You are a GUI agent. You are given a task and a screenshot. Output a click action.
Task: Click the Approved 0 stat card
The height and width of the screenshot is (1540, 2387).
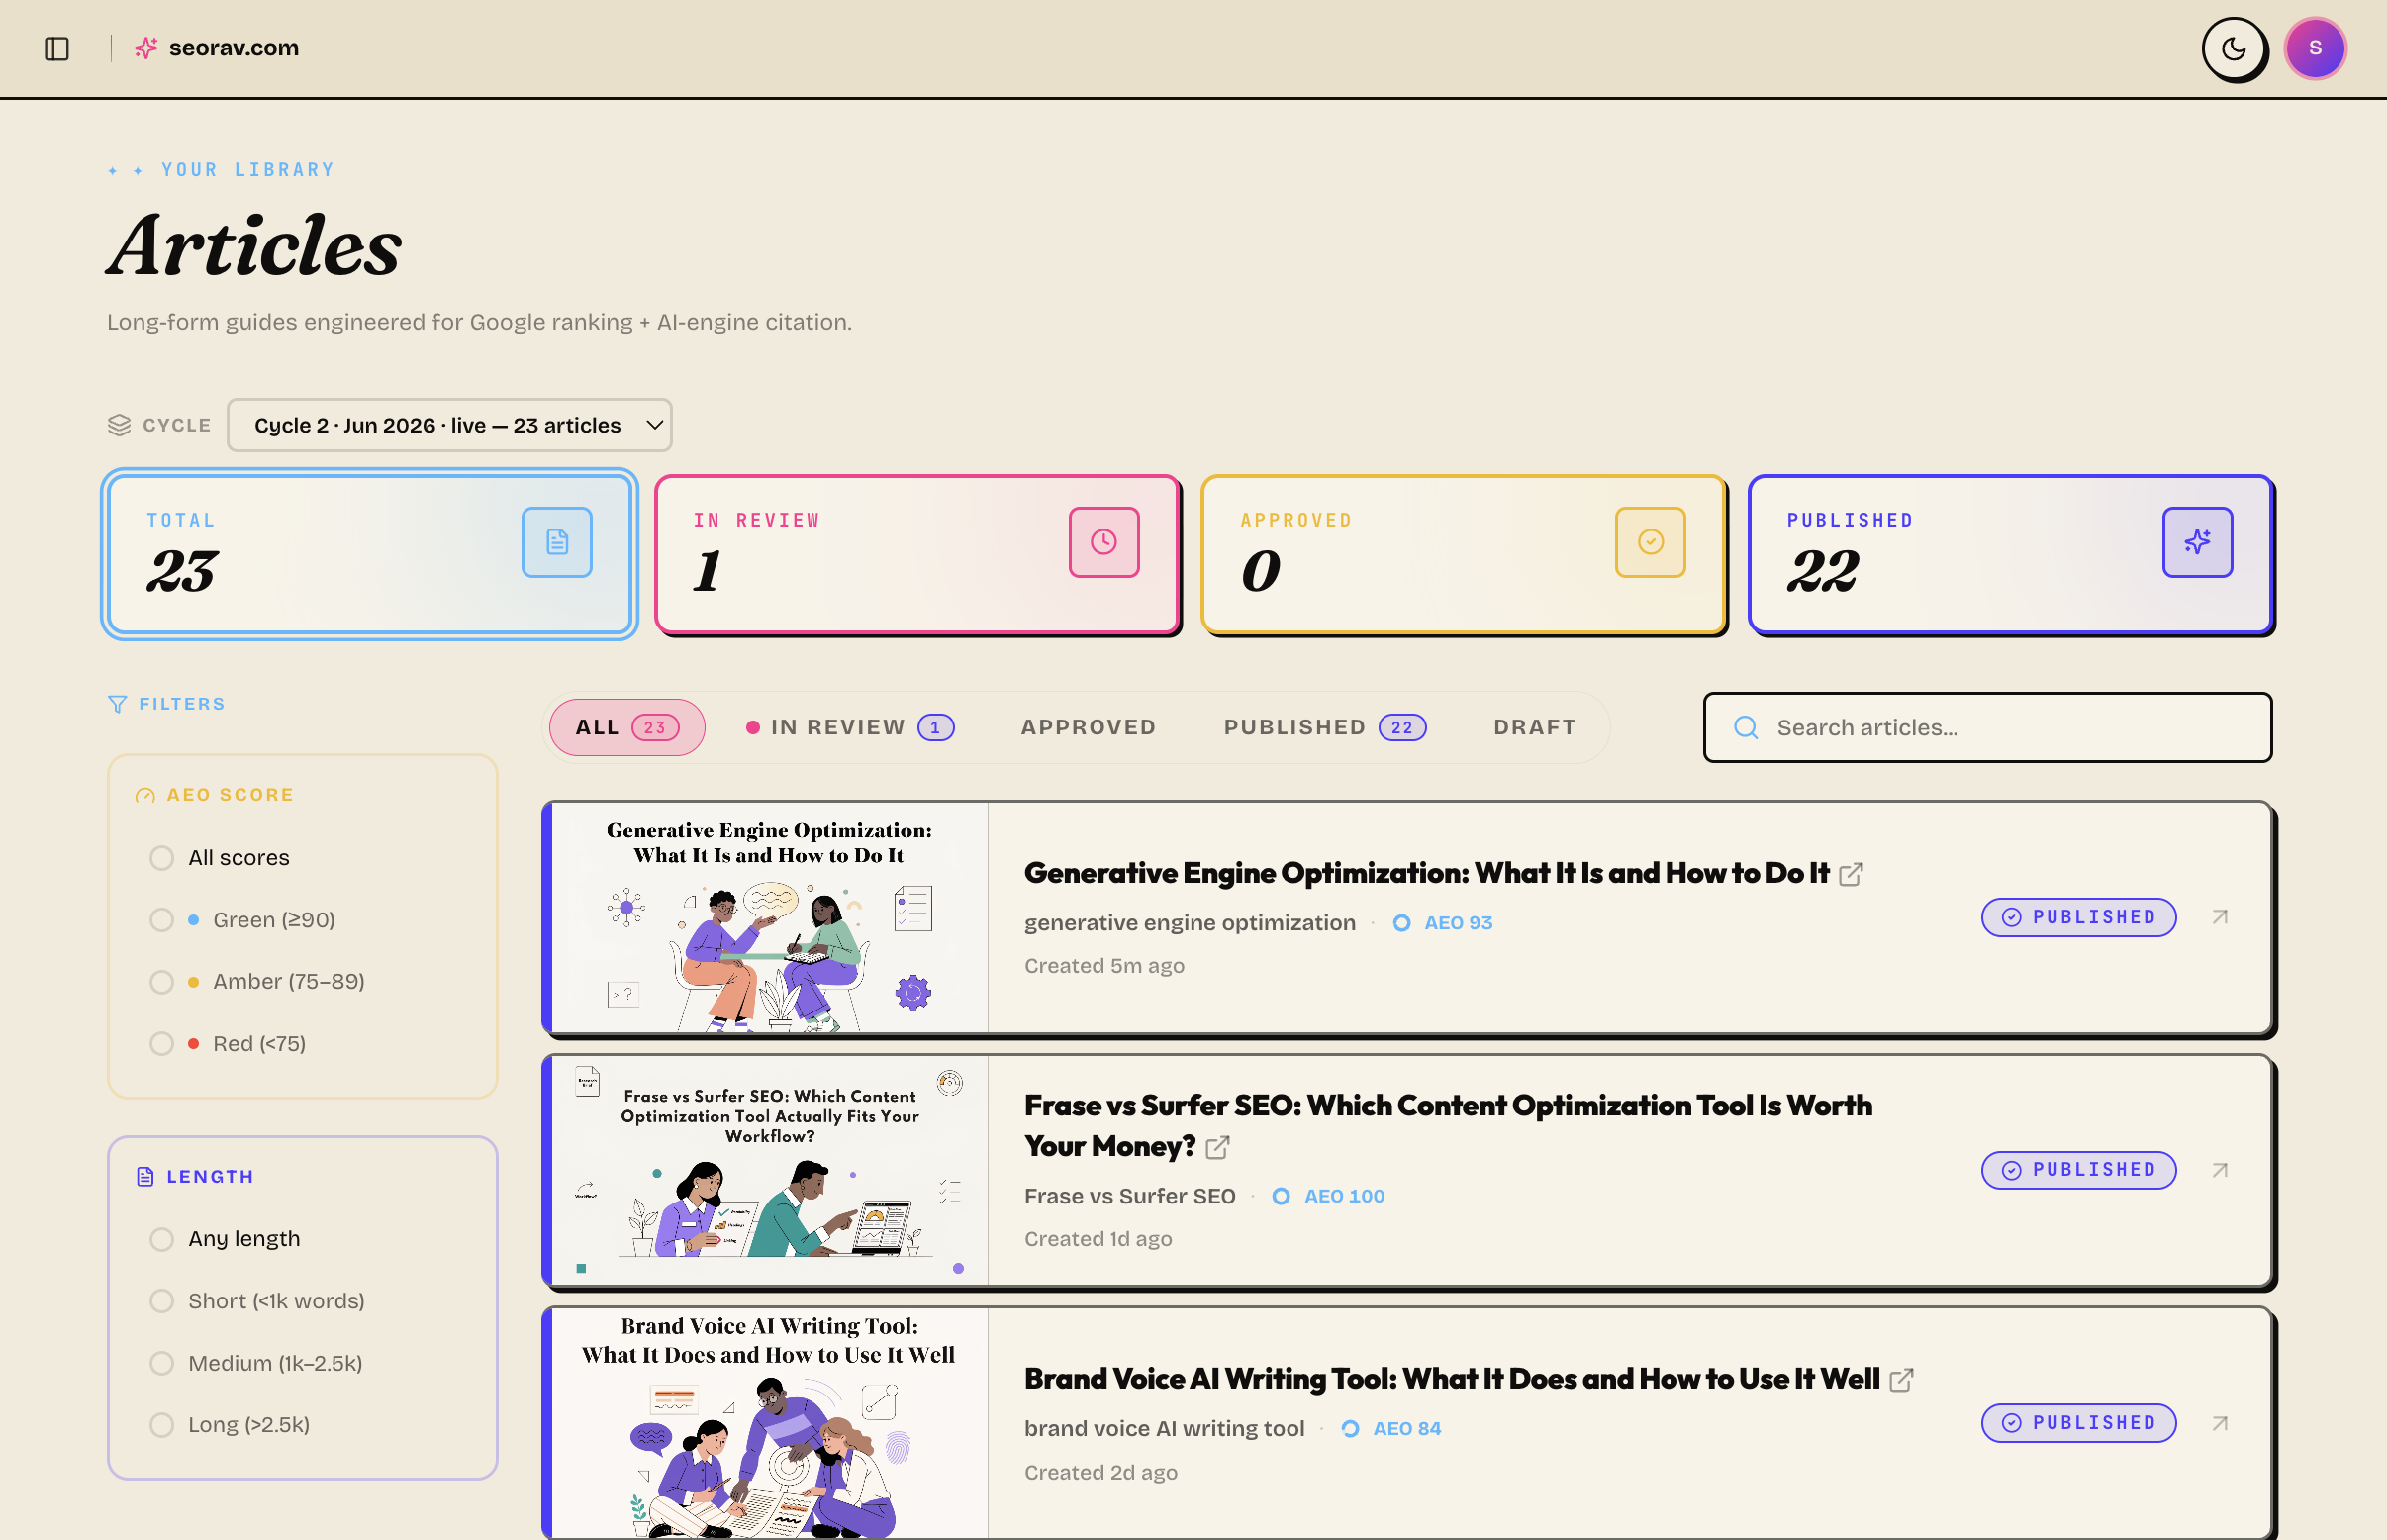1463,554
